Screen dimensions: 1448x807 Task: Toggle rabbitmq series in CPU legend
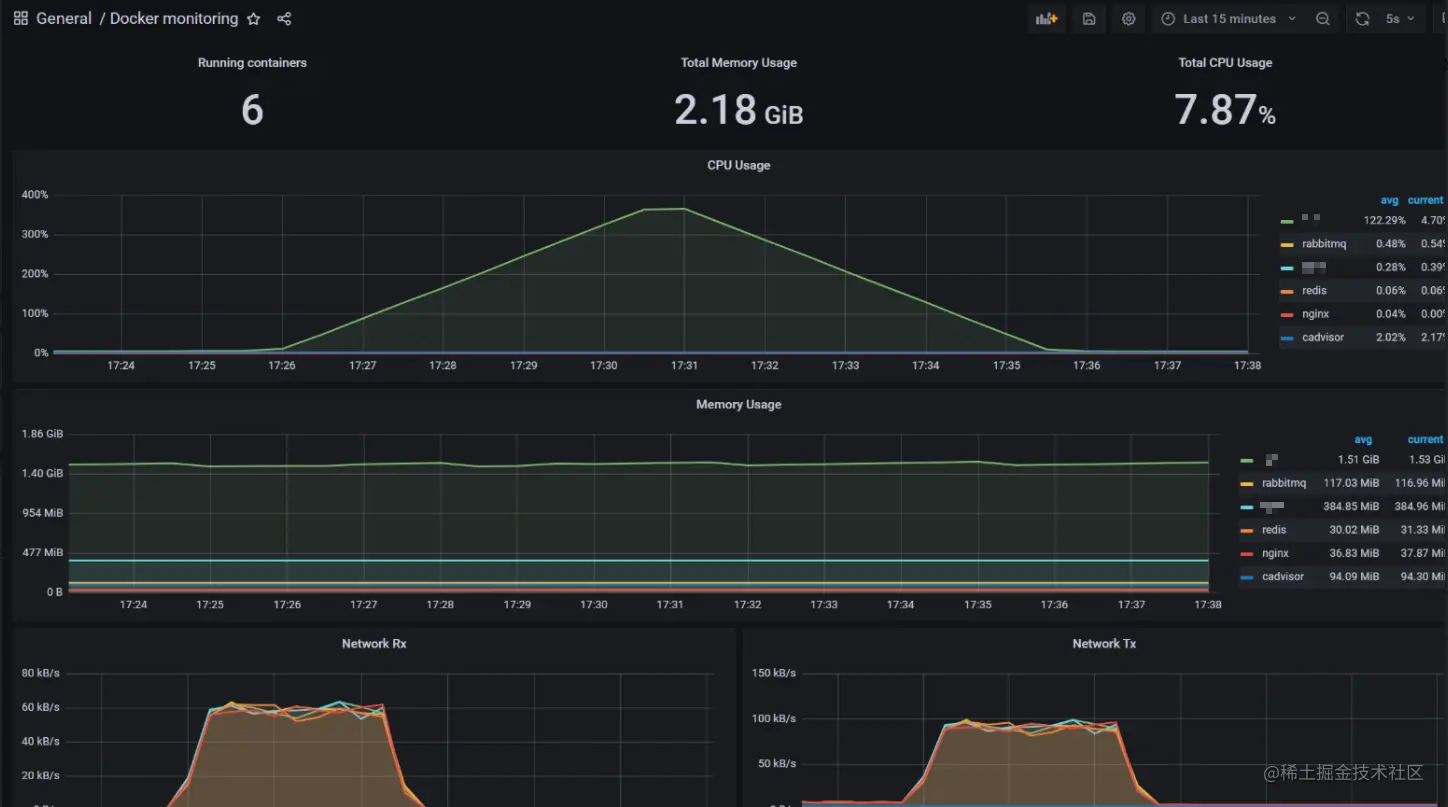pos(1324,244)
